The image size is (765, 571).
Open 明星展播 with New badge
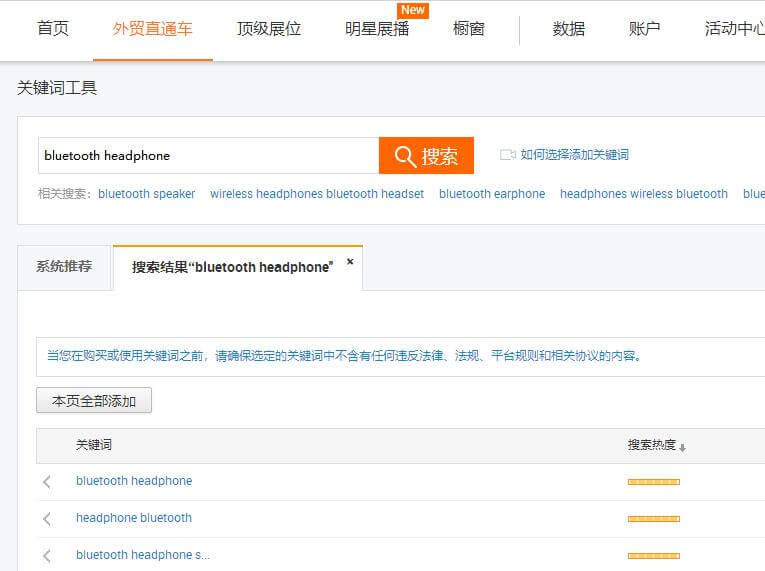pyautogui.click(x=377, y=29)
